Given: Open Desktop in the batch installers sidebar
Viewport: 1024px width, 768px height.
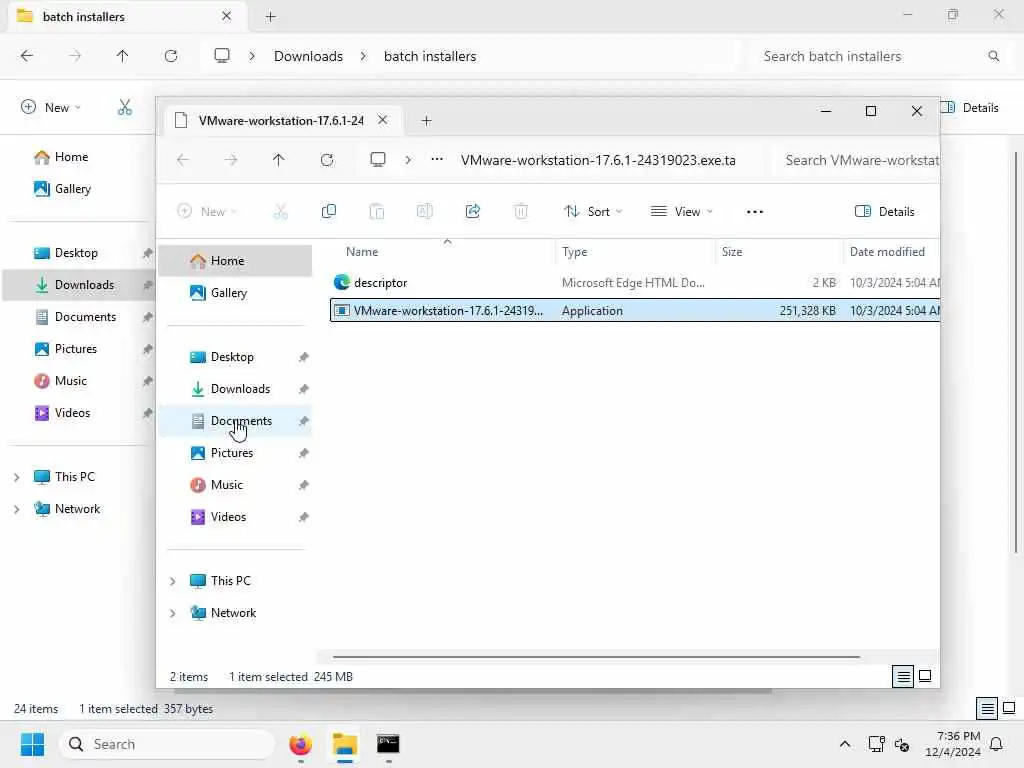Looking at the screenshot, I should point(79,253).
